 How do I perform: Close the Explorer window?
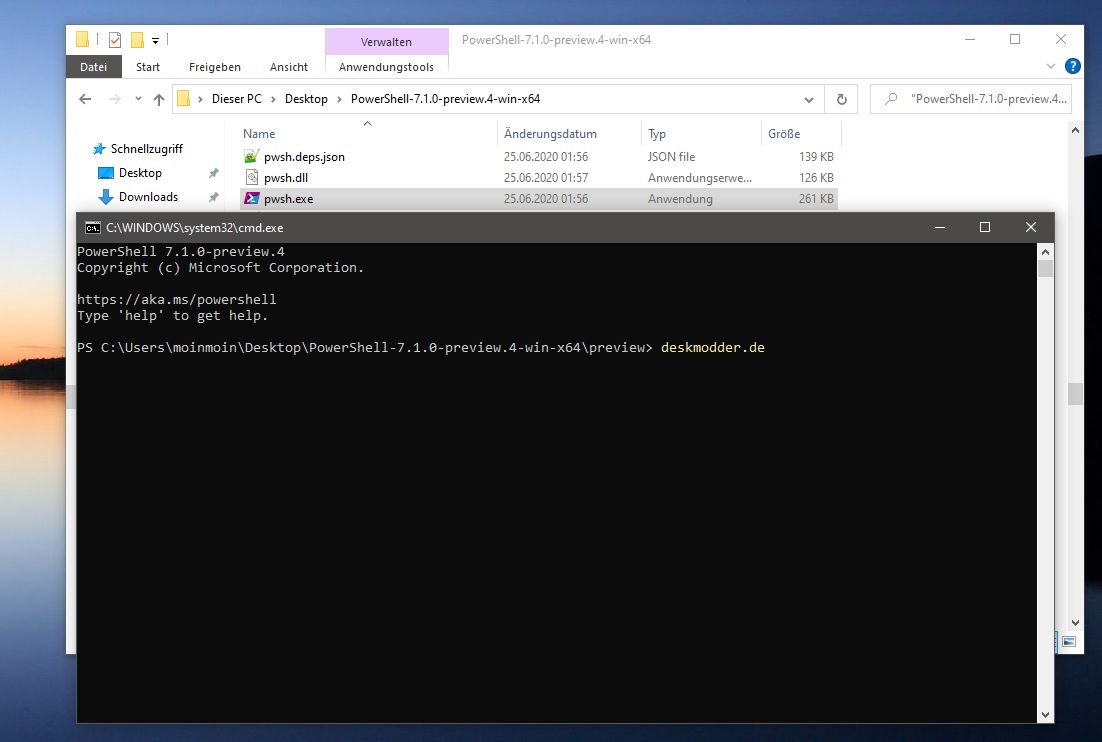coord(1061,39)
